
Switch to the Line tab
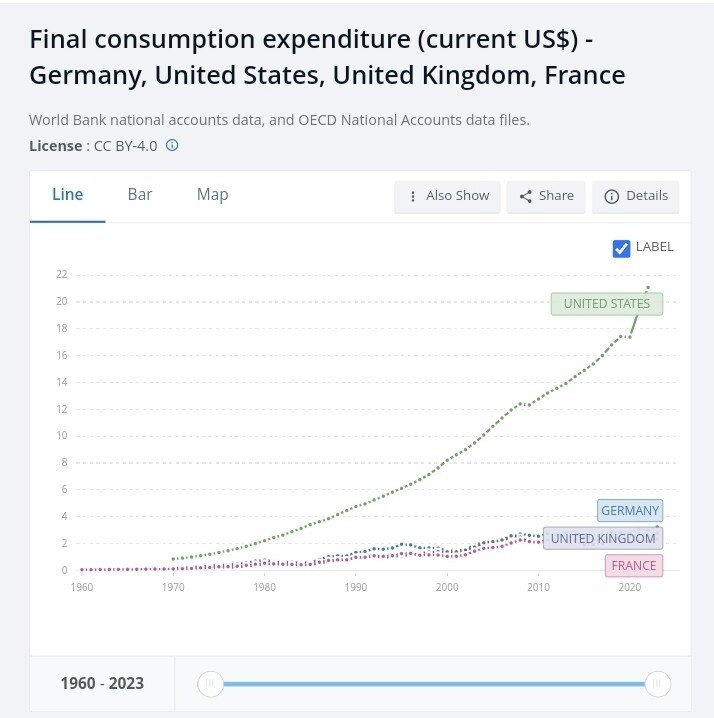click(x=67, y=195)
